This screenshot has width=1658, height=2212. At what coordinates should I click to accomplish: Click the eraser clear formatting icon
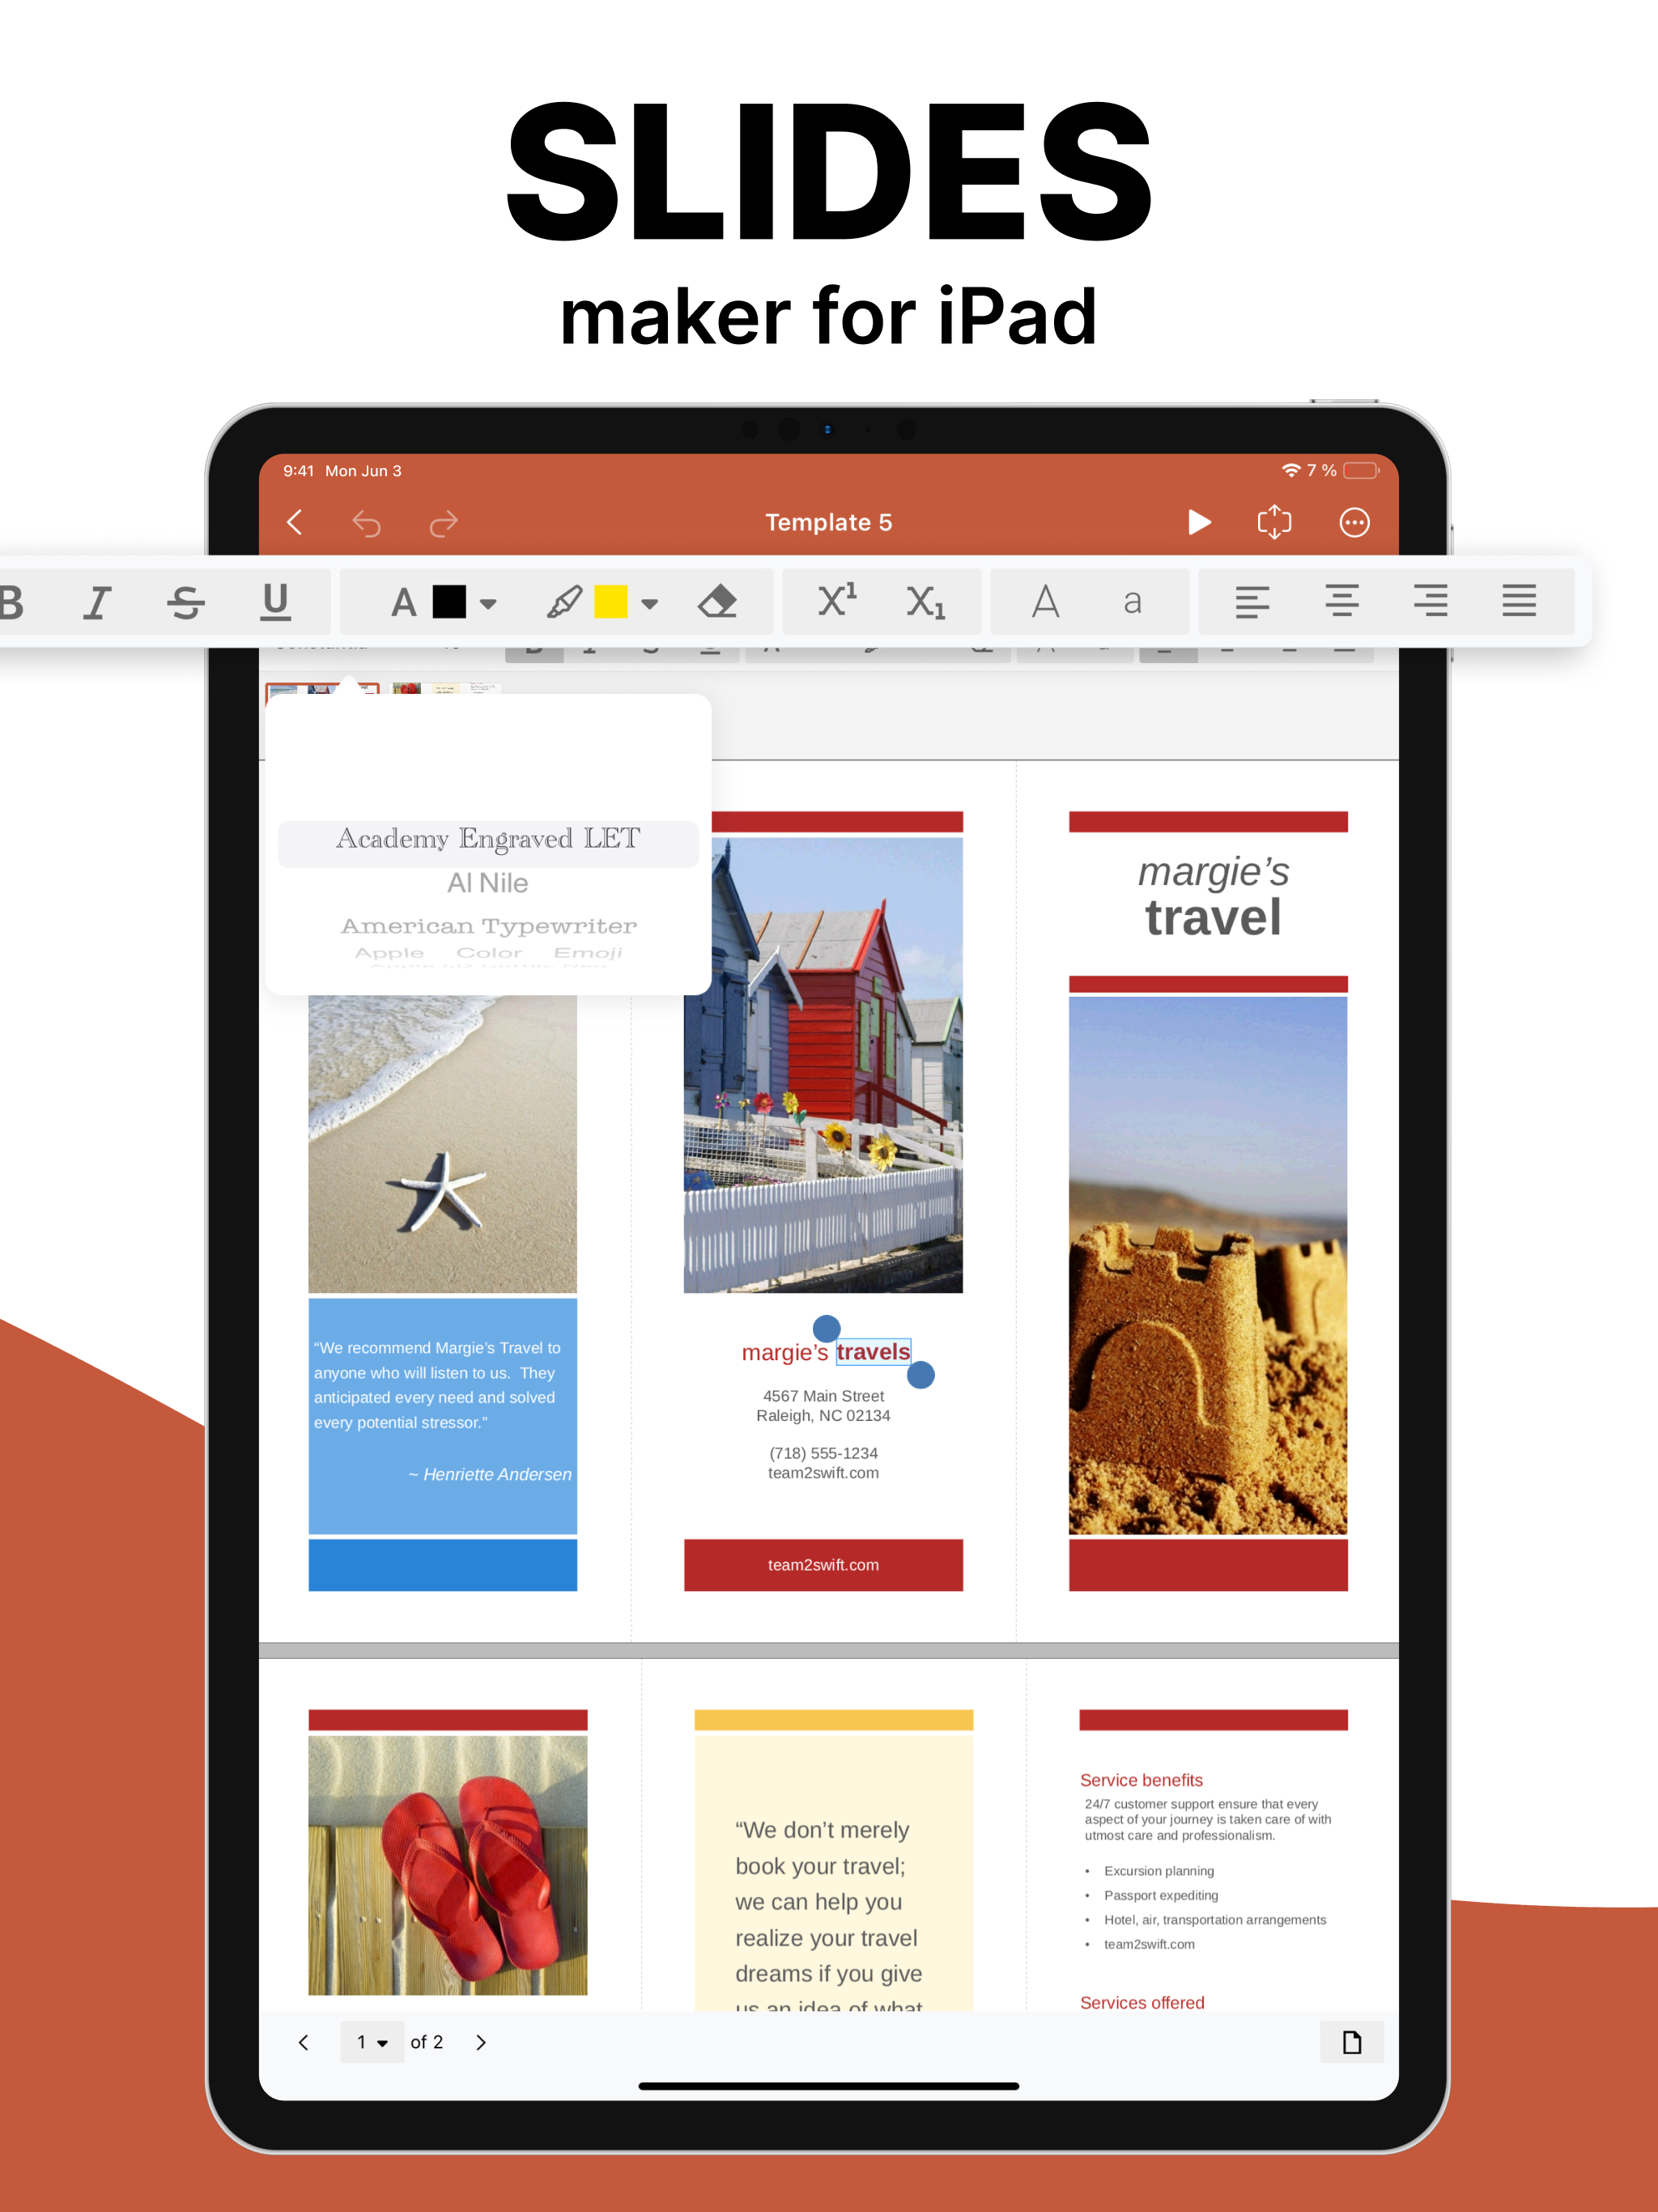(717, 602)
